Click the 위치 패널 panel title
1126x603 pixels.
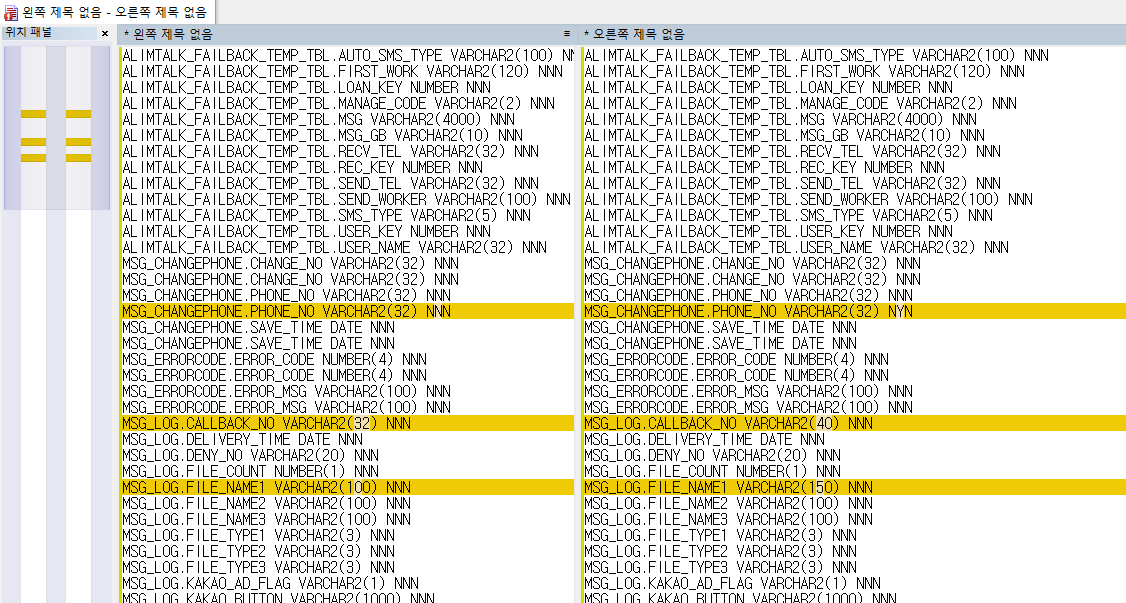pyautogui.click(x=30, y=33)
